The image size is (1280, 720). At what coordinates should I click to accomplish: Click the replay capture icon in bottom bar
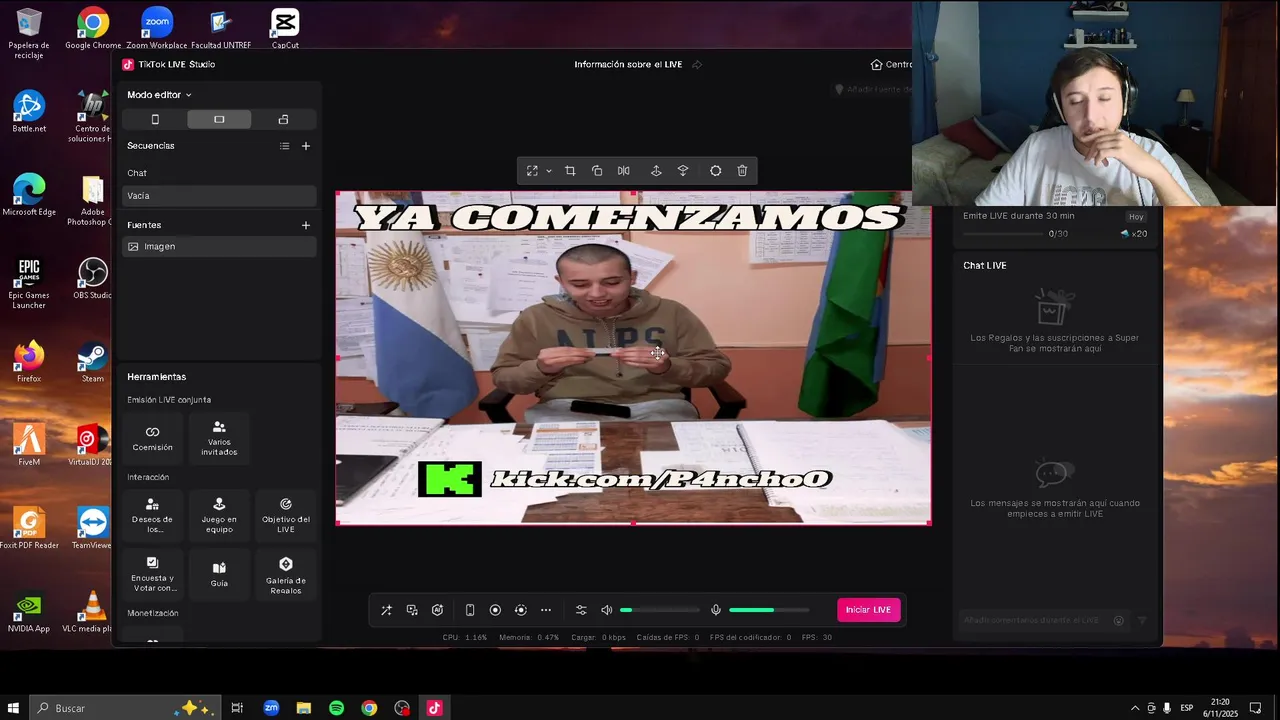pos(520,610)
